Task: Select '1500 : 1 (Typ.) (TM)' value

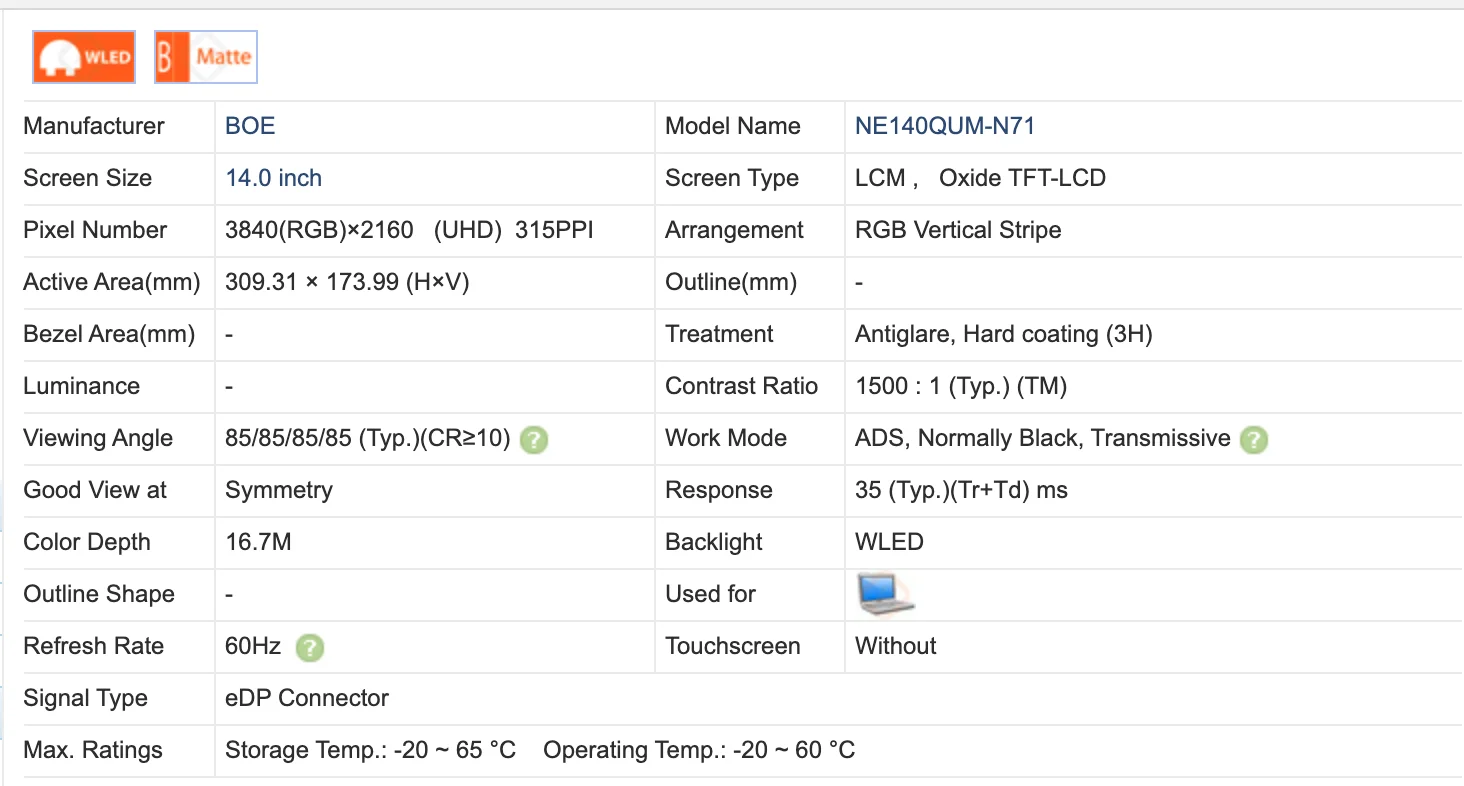Action: tap(961, 386)
